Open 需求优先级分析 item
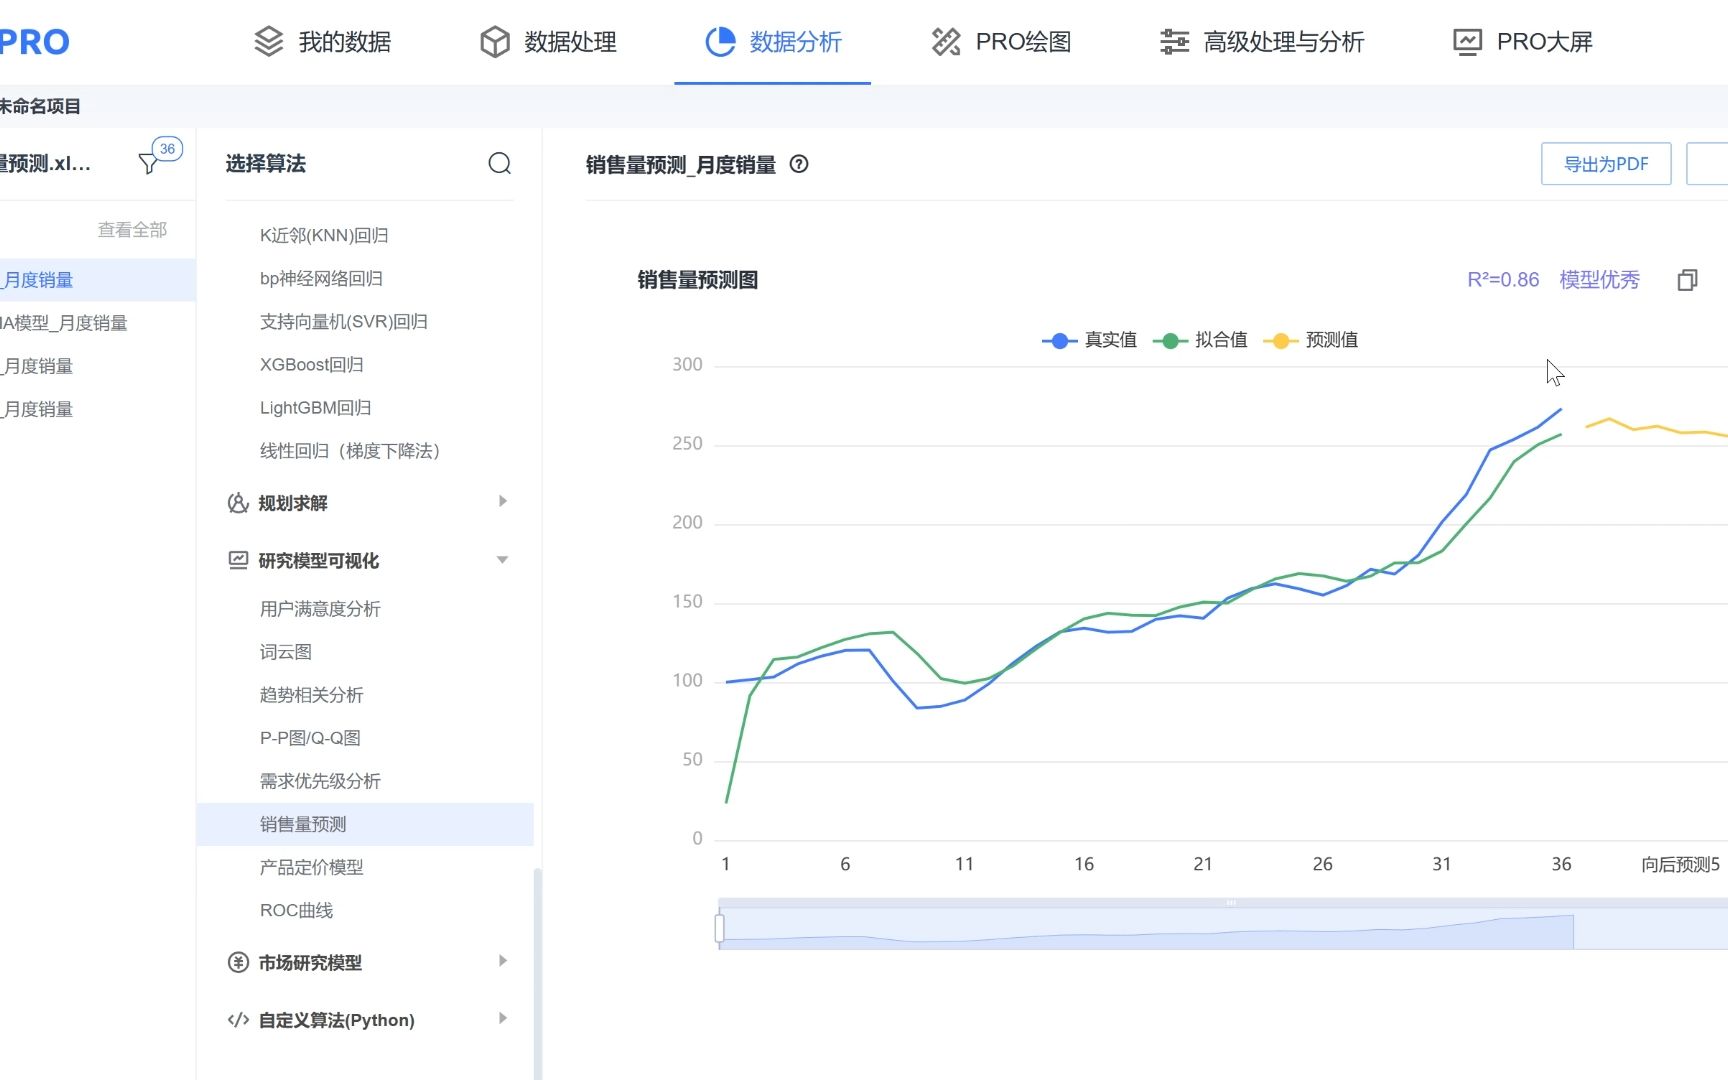The width and height of the screenshot is (1728, 1080). click(x=320, y=781)
